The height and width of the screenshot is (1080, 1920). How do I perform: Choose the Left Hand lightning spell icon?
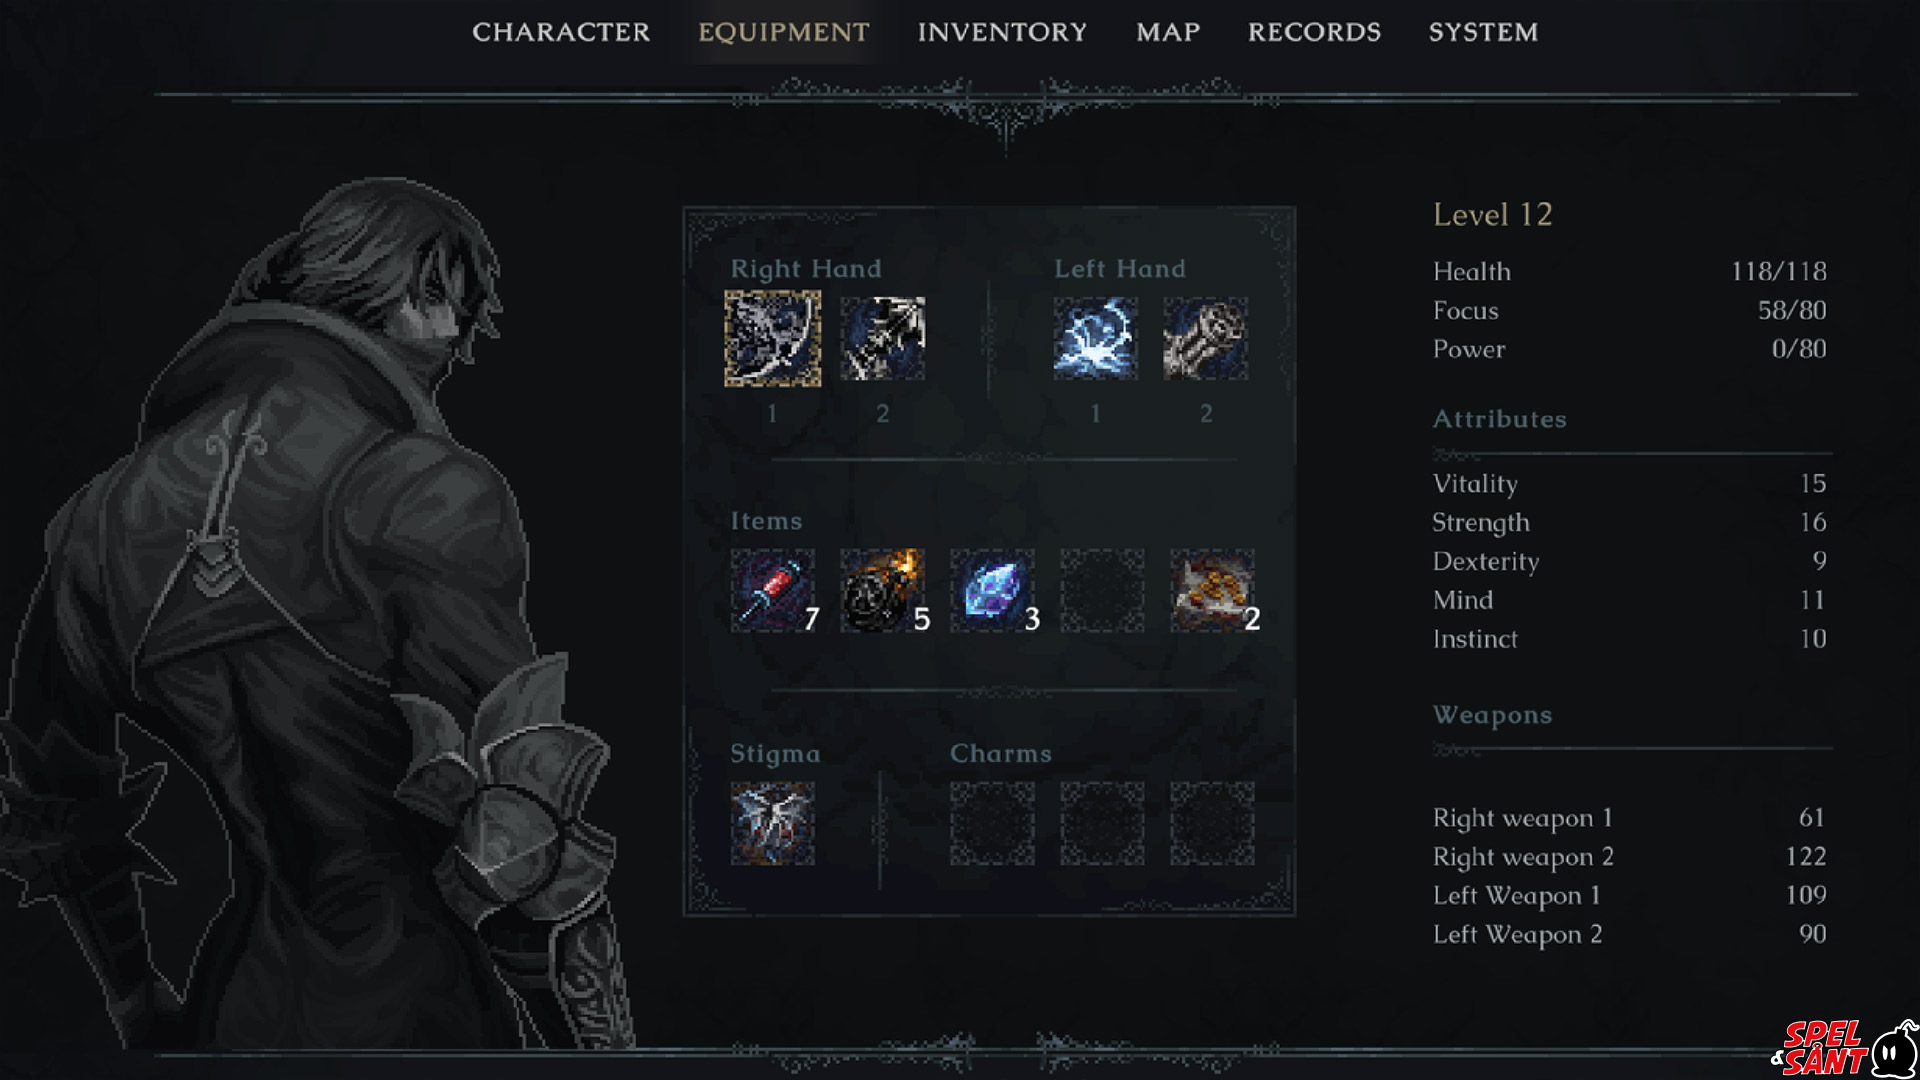(1095, 338)
